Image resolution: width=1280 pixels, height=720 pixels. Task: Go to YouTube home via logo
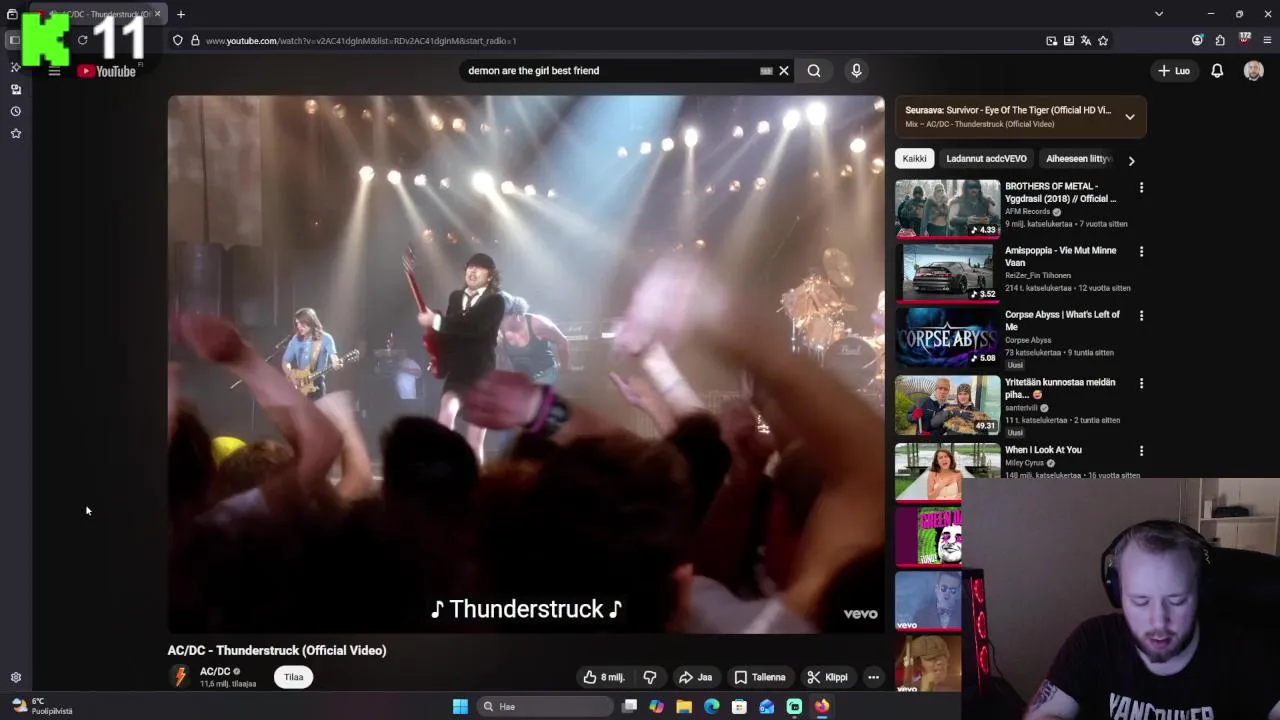coord(107,71)
